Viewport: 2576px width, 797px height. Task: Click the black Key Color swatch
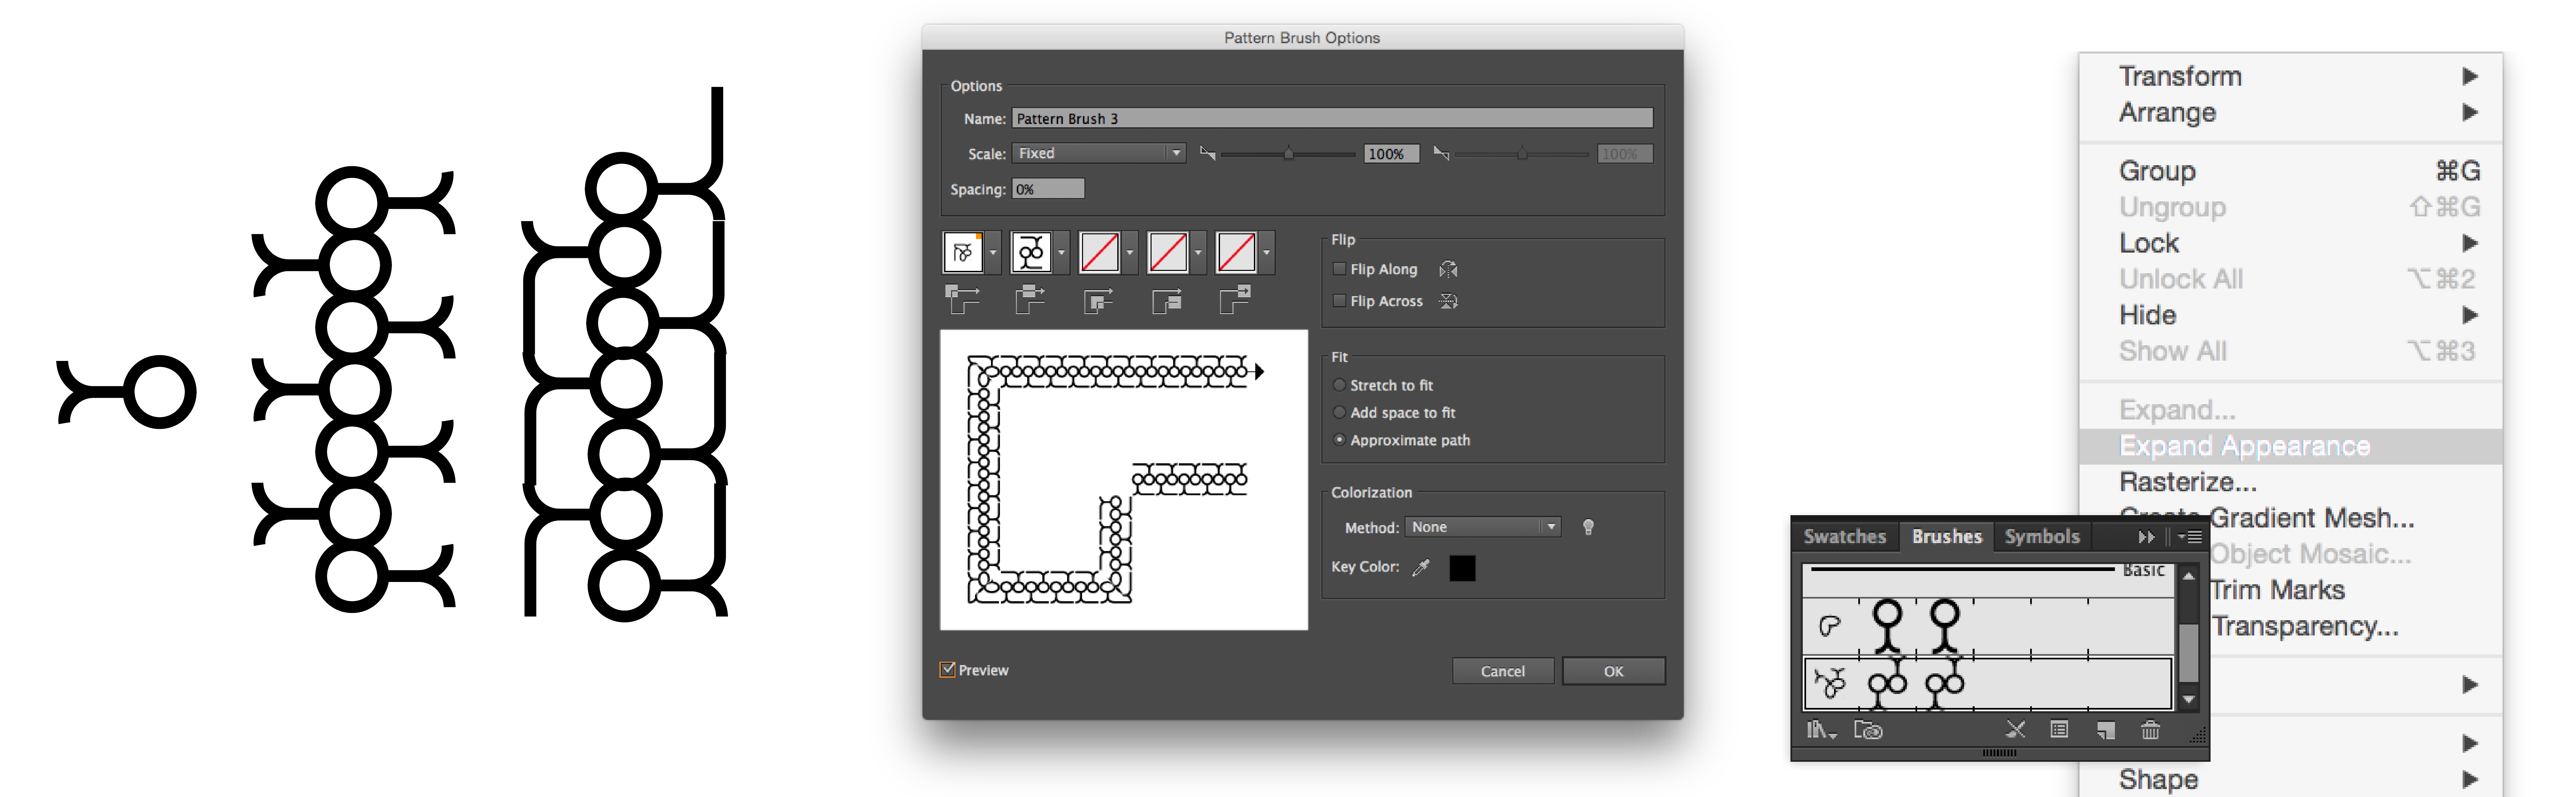[x=1462, y=568]
